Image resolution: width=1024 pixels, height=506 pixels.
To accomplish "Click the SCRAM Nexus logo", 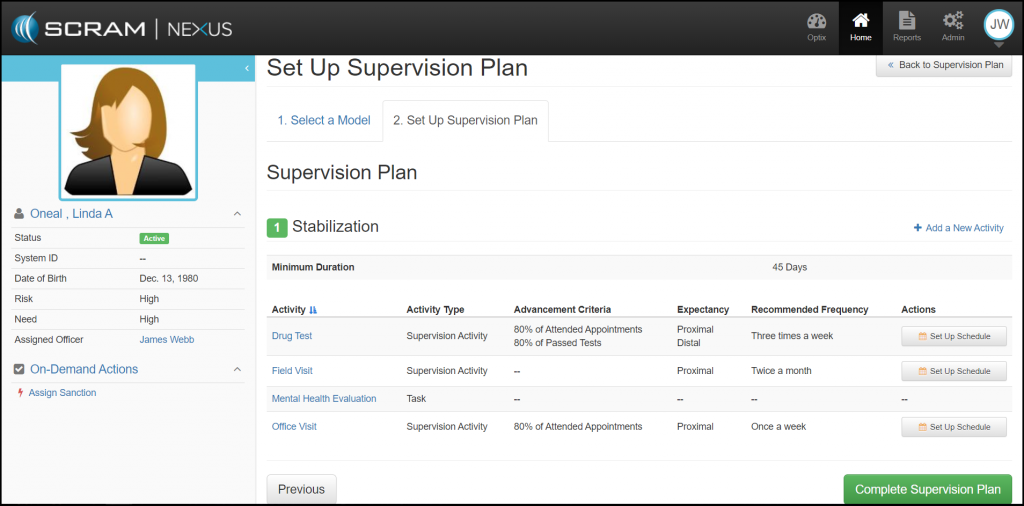I will point(122,28).
